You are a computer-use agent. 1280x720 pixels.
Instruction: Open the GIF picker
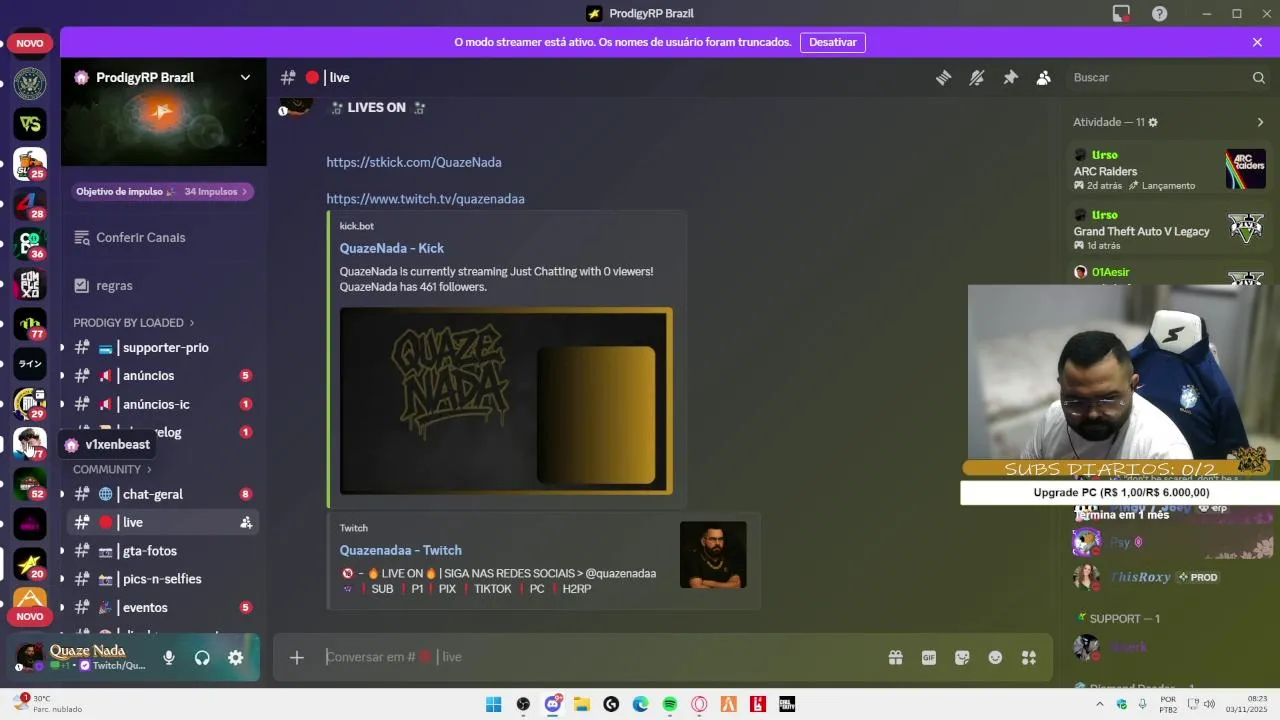click(x=929, y=657)
